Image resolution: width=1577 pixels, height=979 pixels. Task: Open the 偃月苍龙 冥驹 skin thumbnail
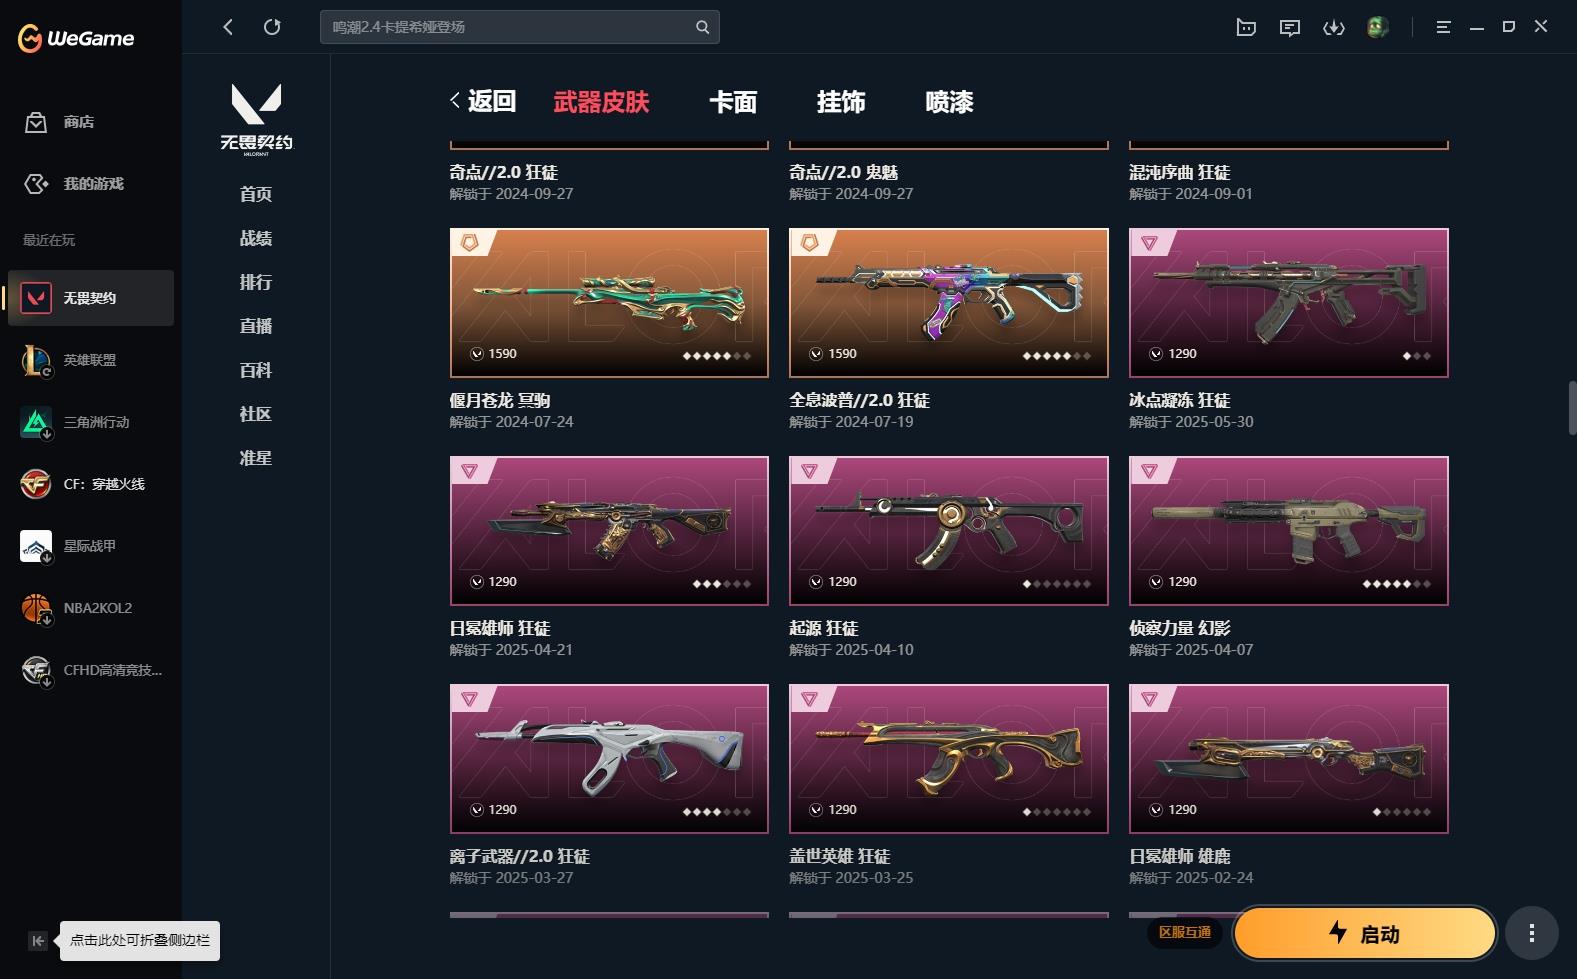point(609,303)
